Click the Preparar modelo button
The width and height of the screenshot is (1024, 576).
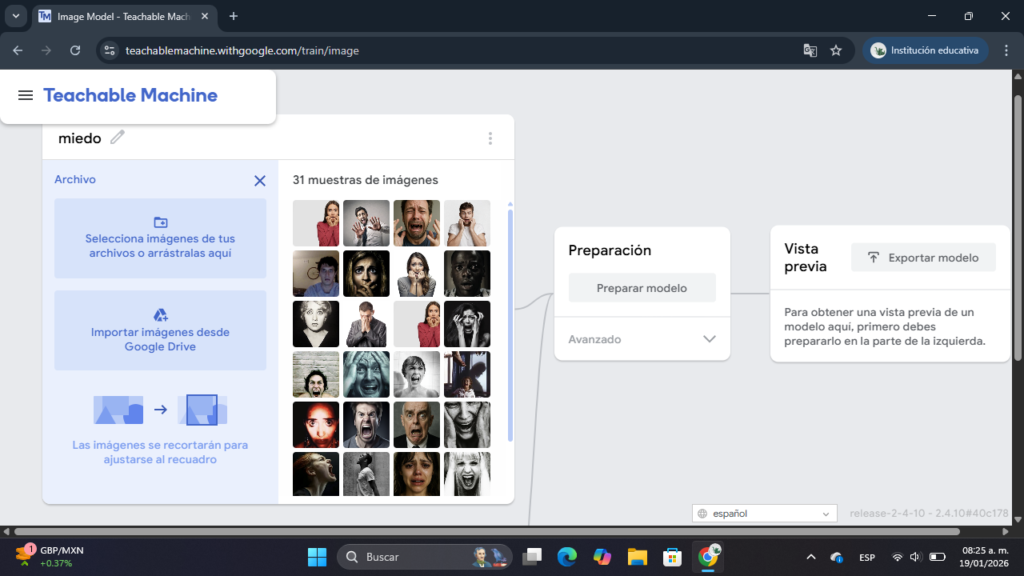coord(642,288)
